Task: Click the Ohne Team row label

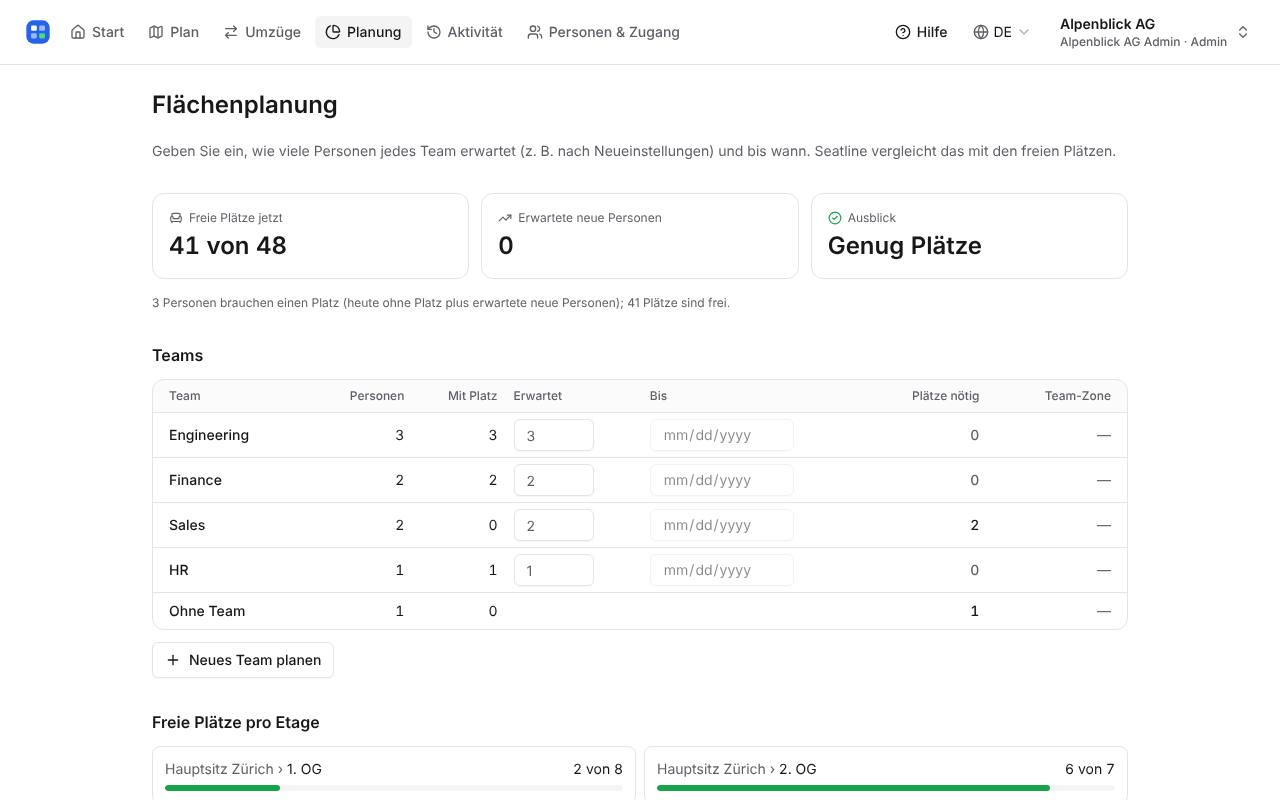Action: coord(207,611)
